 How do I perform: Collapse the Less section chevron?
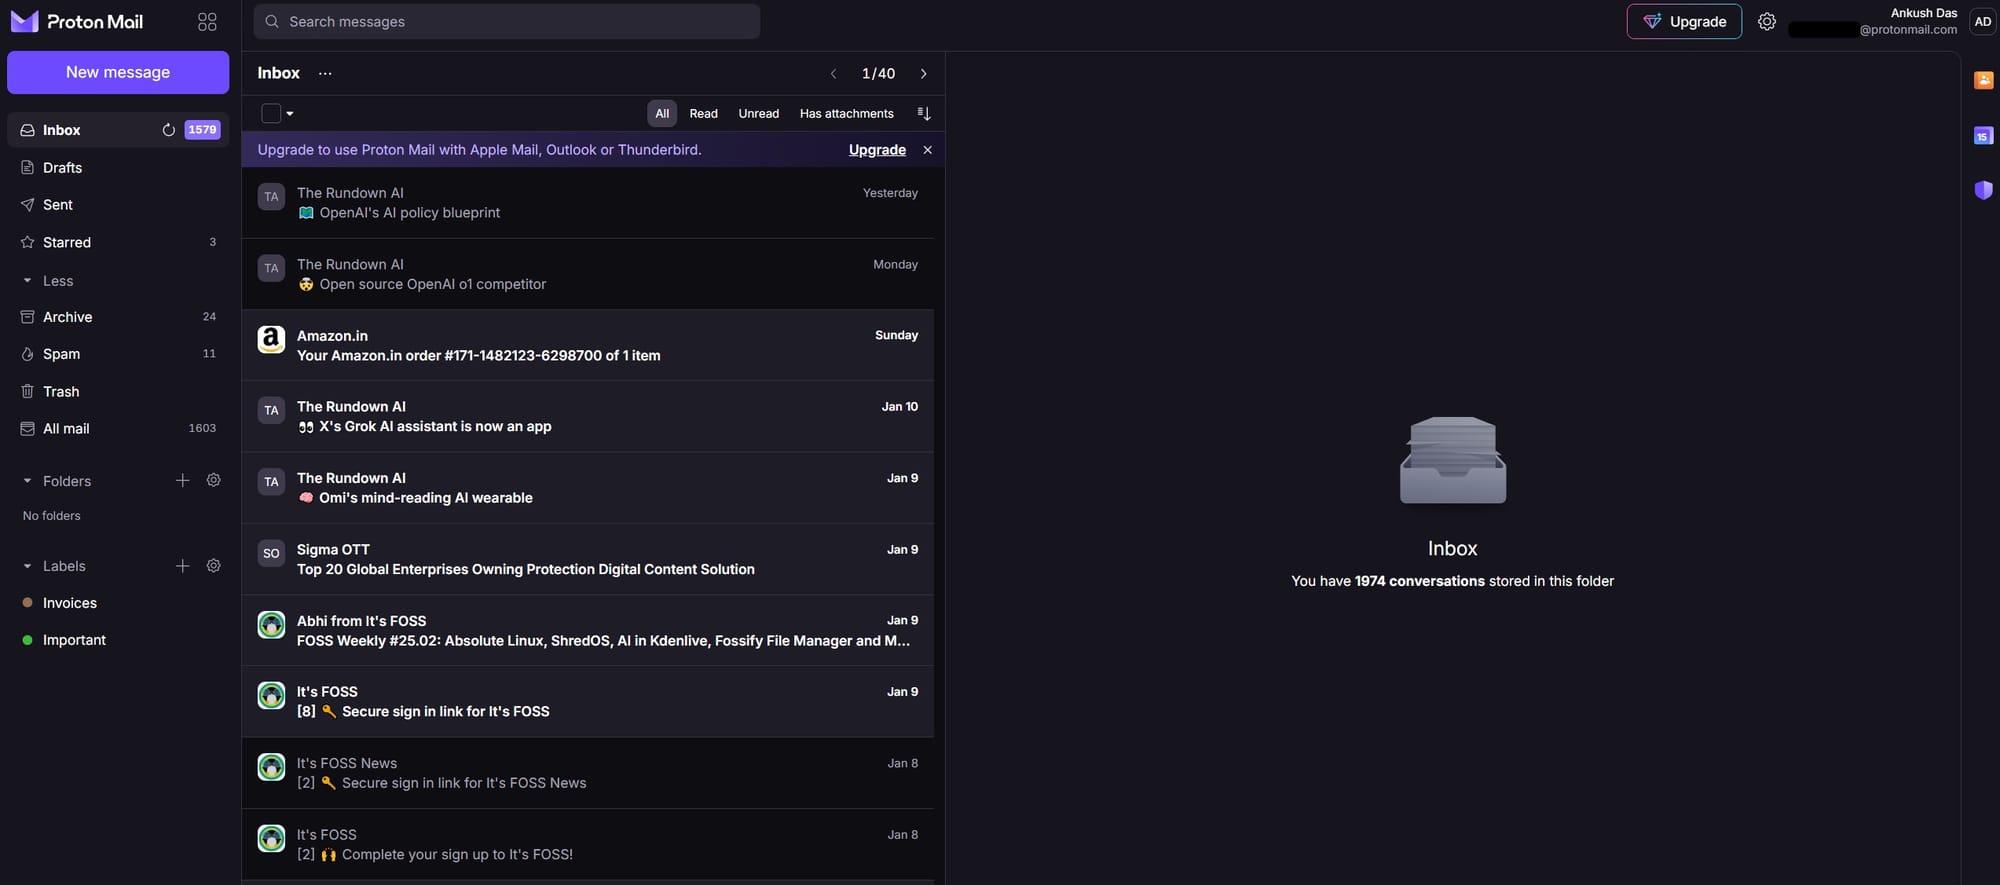click(x=27, y=281)
